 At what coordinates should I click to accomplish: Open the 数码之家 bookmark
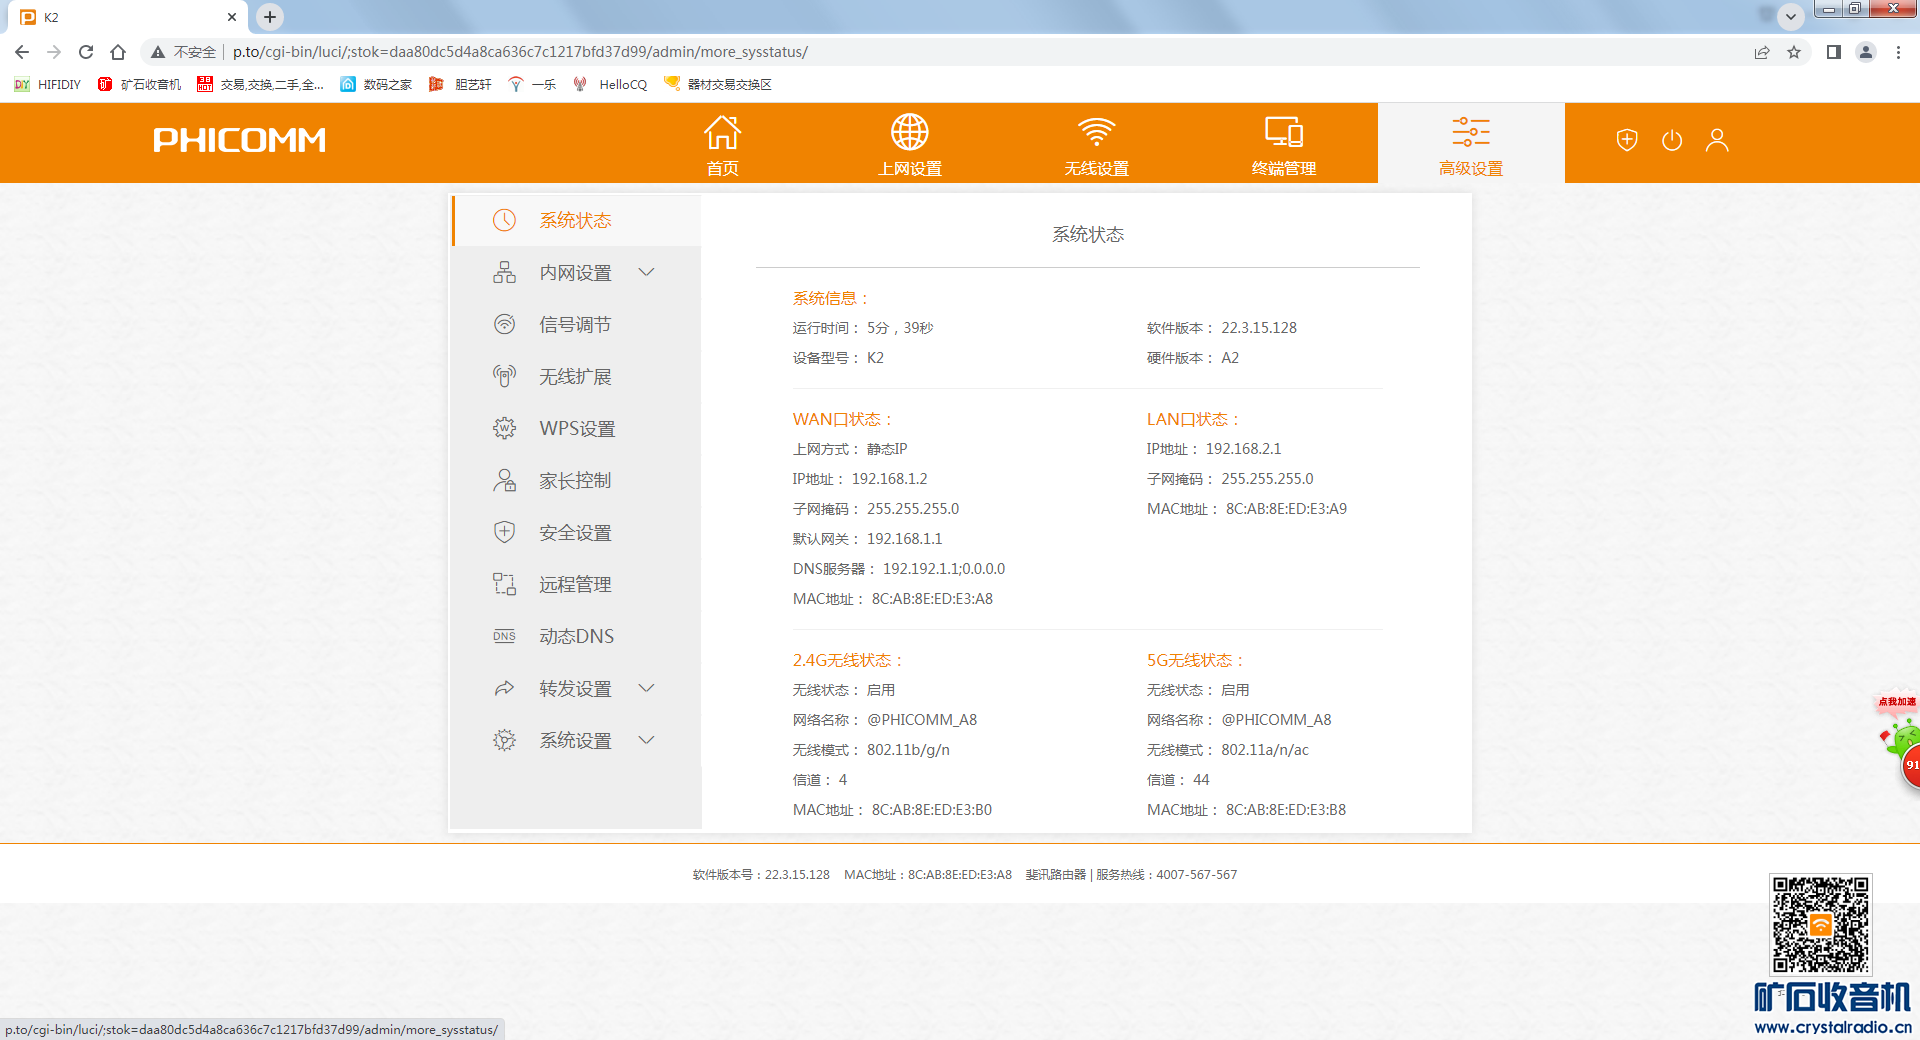(377, 84)
